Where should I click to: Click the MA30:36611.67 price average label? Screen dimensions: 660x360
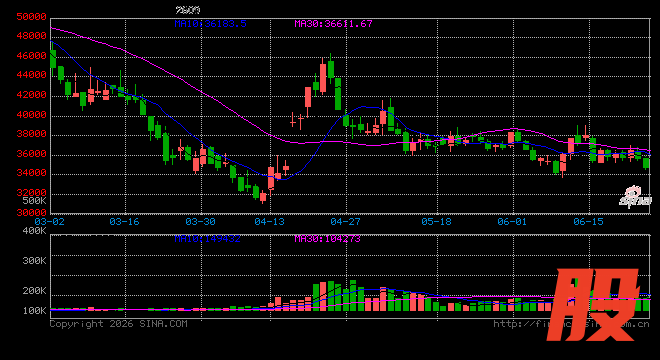click(x=333, y=24)
